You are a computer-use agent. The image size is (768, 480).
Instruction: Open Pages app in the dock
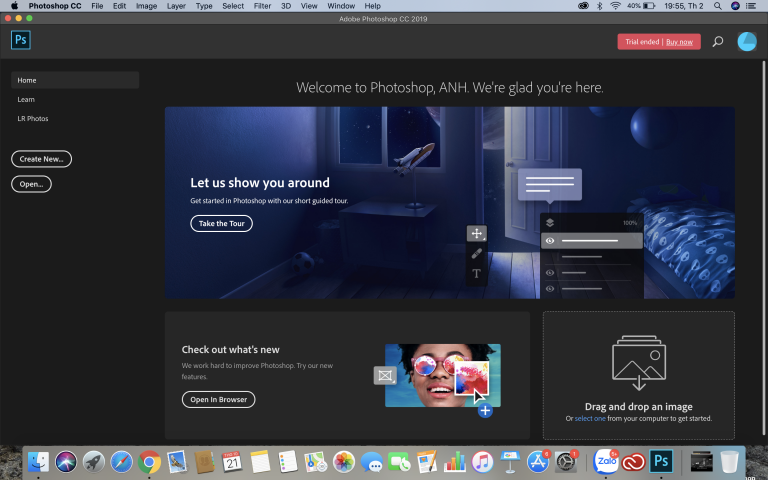[427, 462]
